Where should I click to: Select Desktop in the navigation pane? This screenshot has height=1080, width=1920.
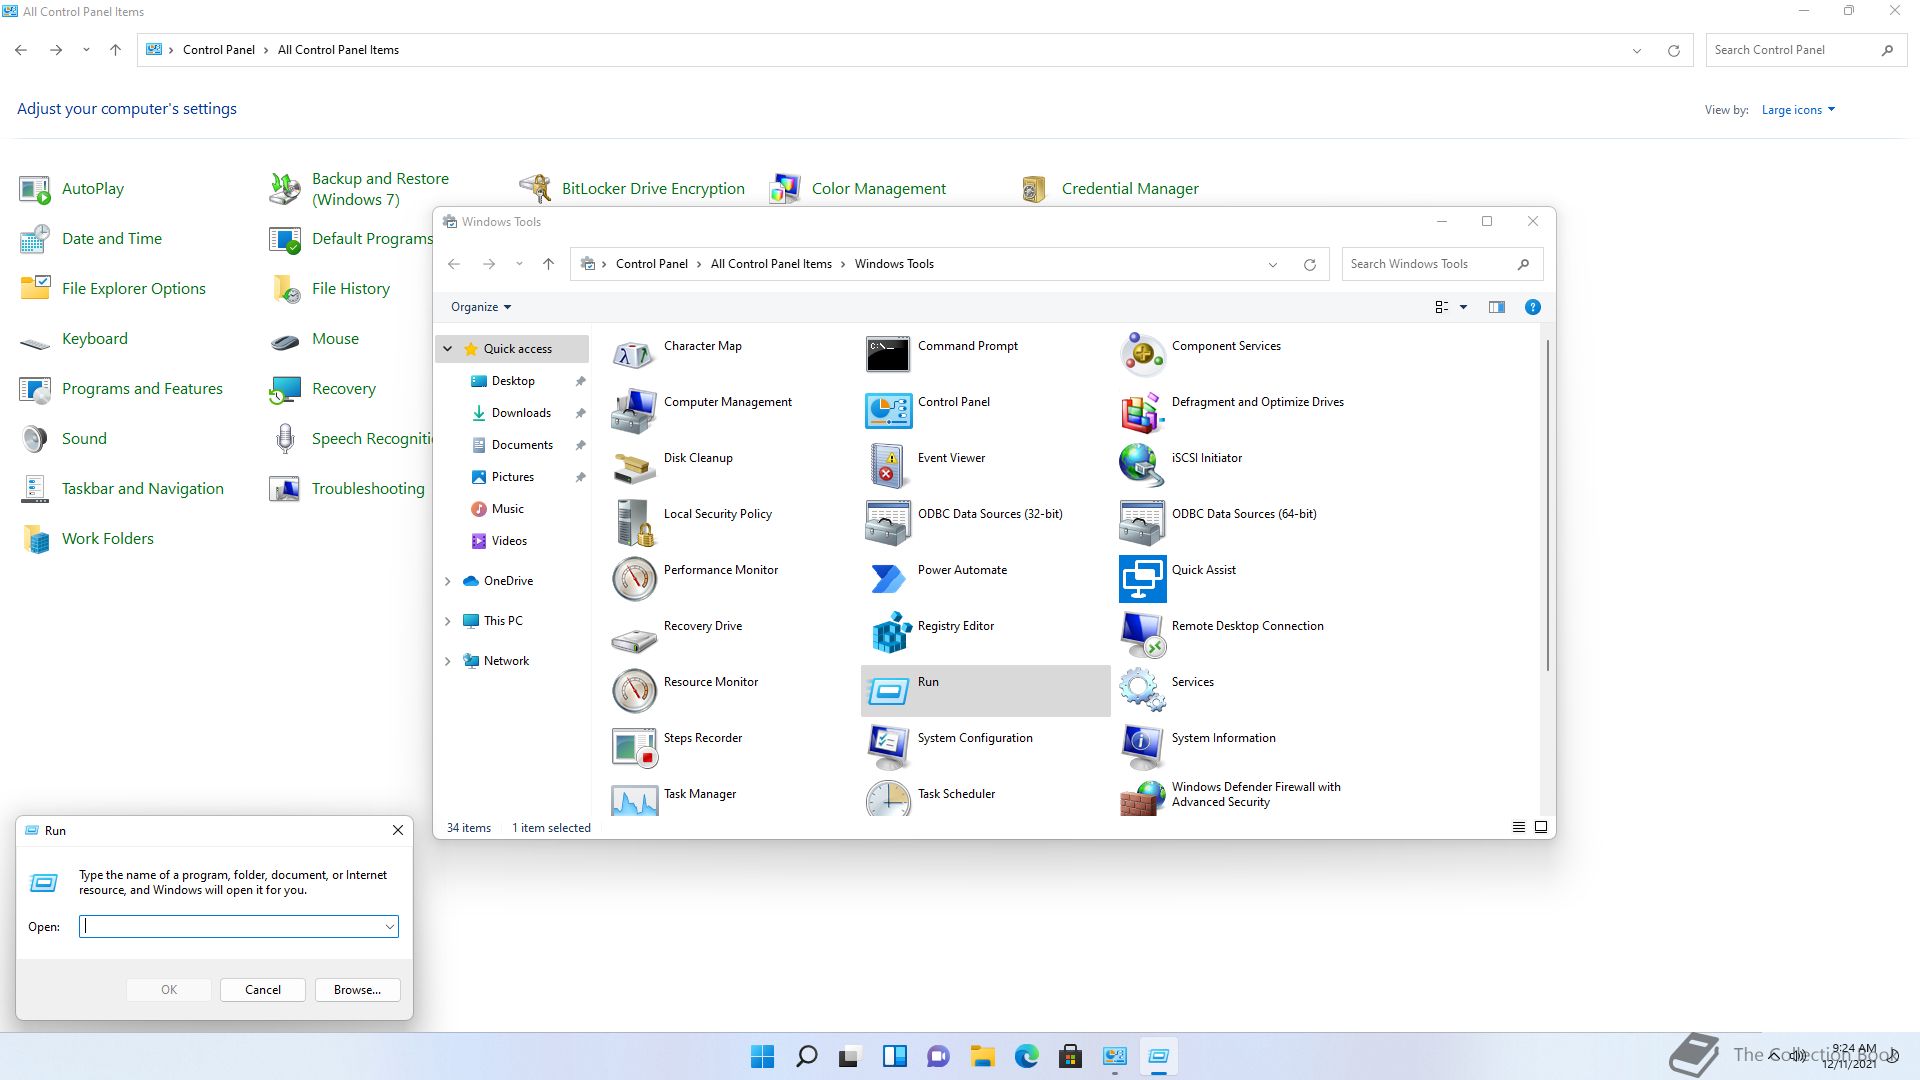(512, 381)
